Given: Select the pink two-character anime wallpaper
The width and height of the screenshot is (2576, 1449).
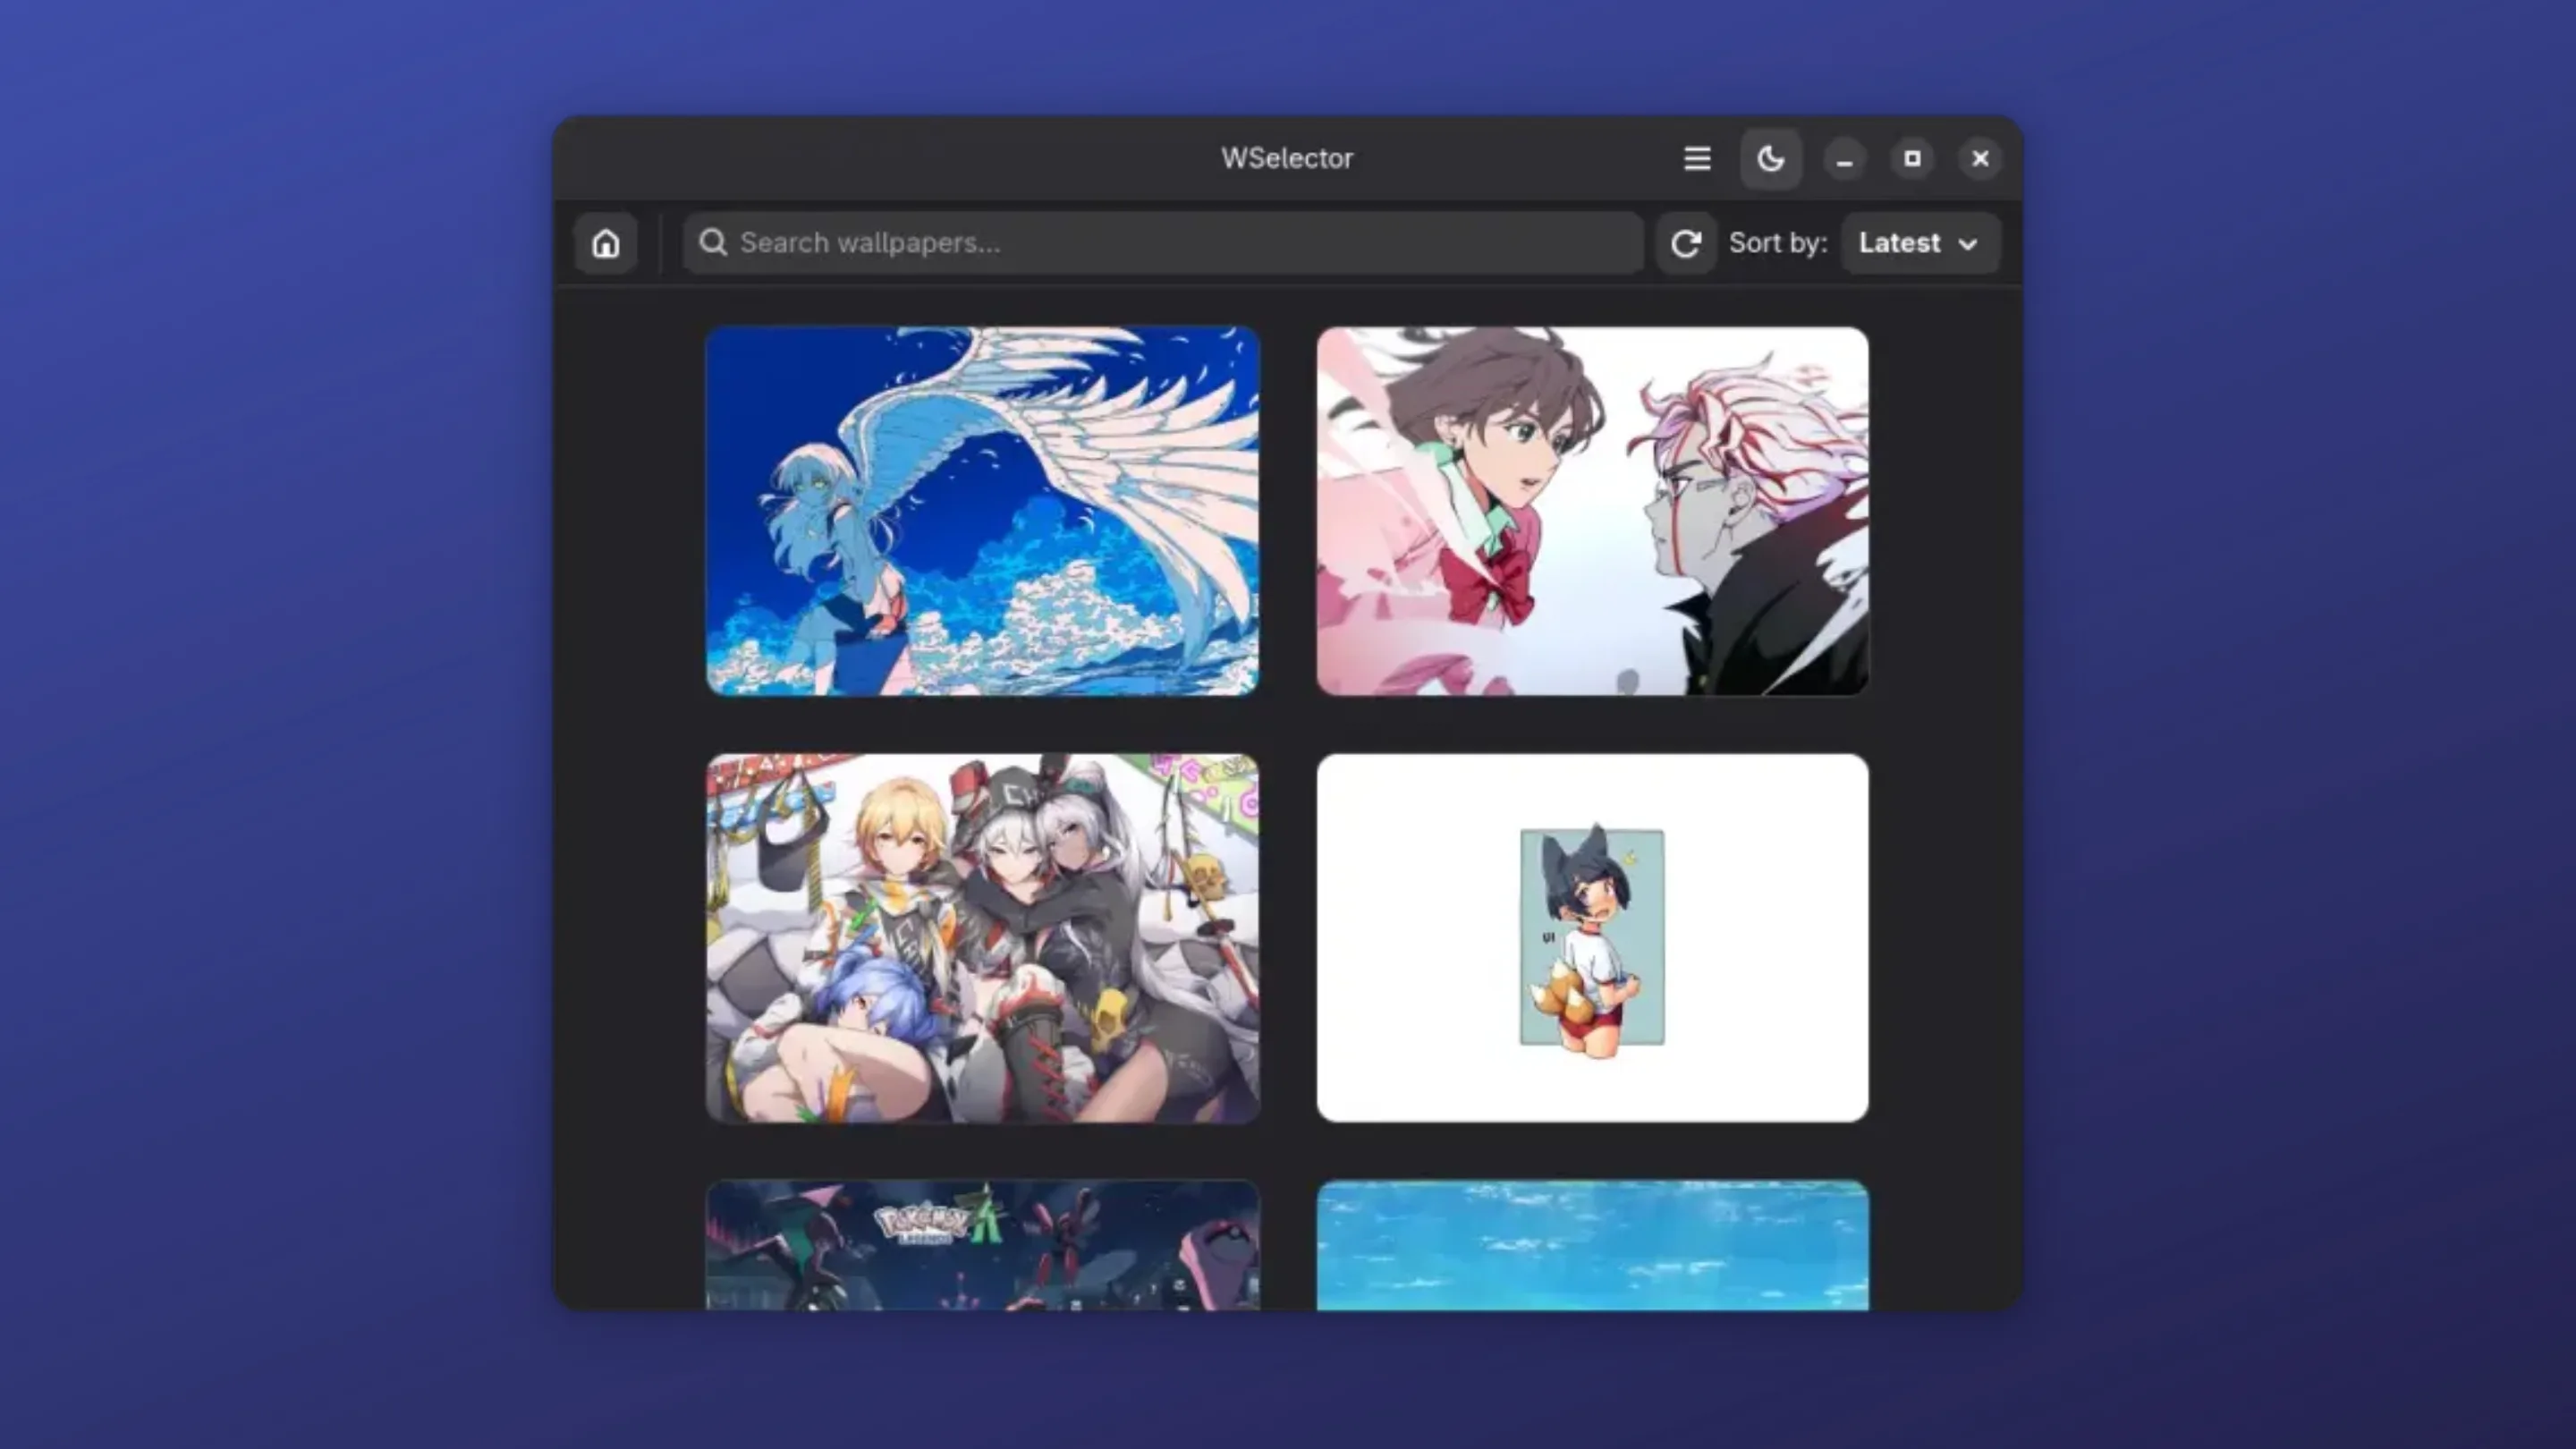Looking at the screenshot, I should [1592, 511].
